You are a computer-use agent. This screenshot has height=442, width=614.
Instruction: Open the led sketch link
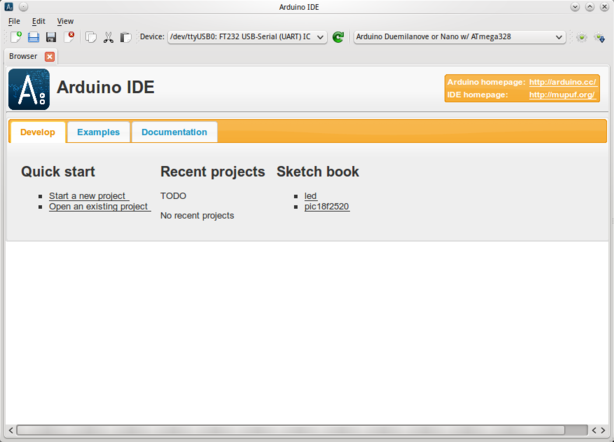pyautogui.click(x=311, y=196)
